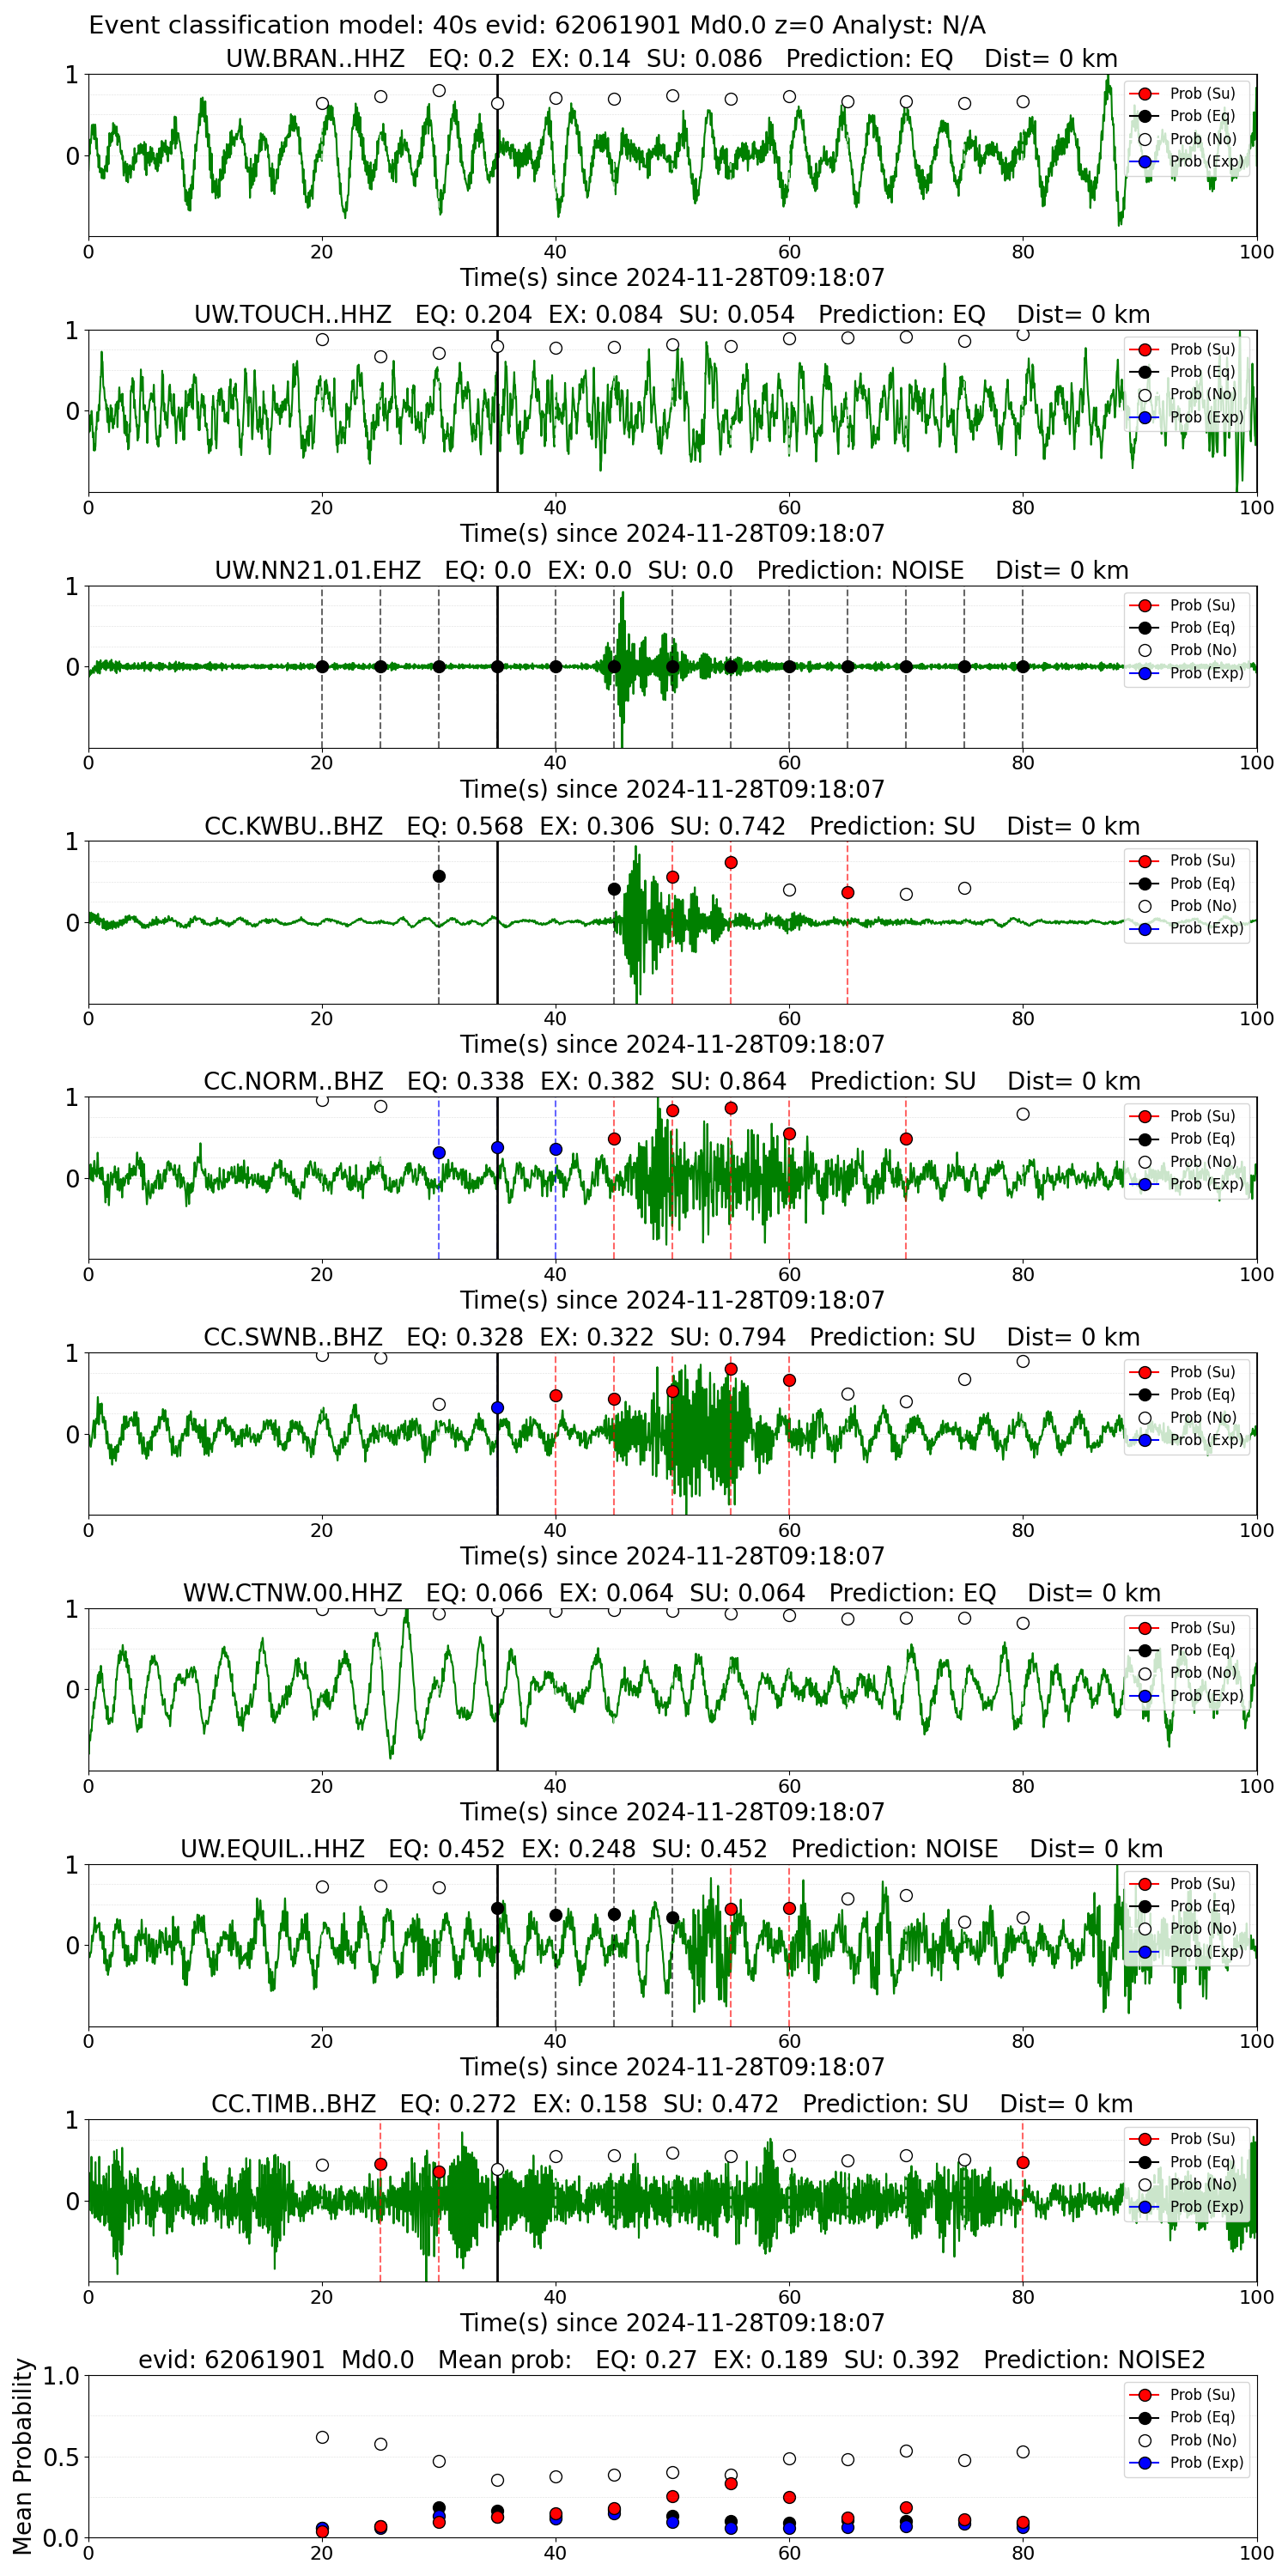Viewport: 1288px width, 2576px height.
Task: Click the UW.EQUIL..HHZ subplot title
Action: (672, 1849)
